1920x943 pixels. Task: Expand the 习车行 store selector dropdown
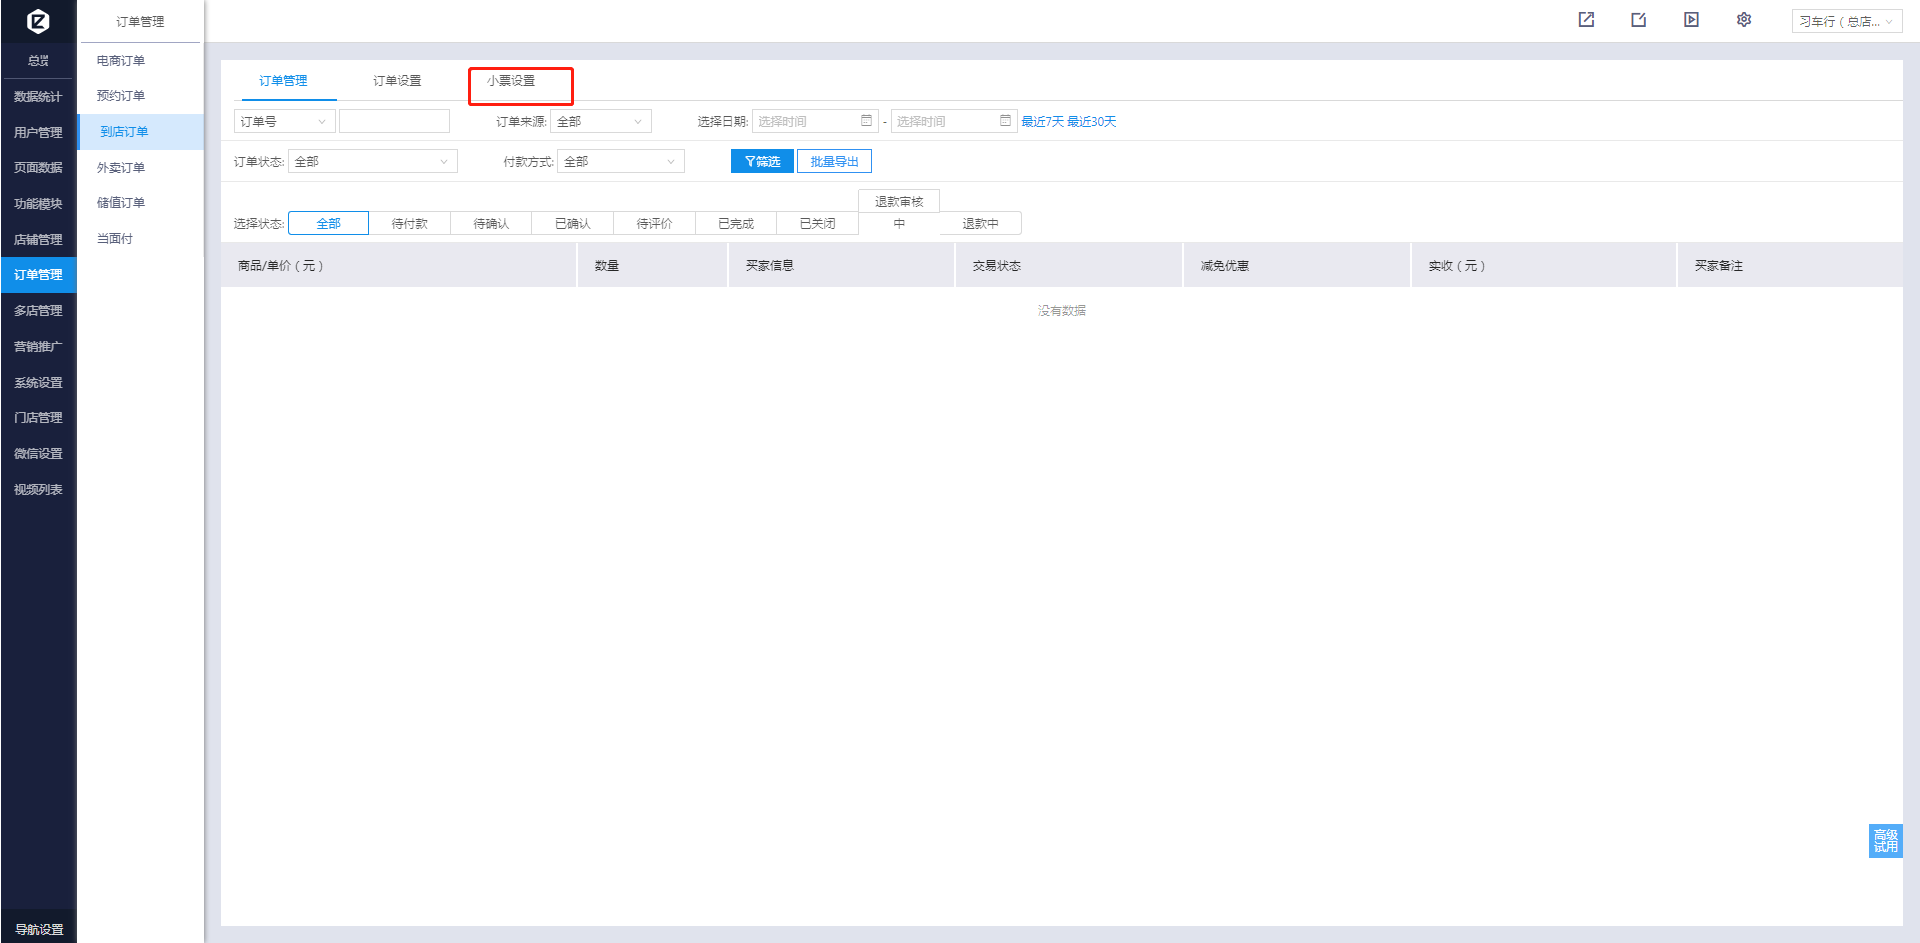pyautogui.click(x=1846, y=21)
